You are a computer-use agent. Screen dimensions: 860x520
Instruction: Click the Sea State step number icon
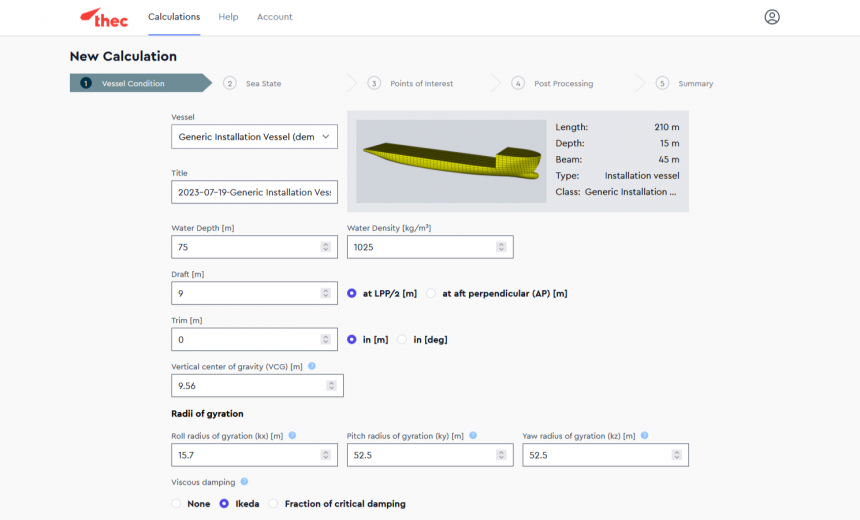(230, 83)
